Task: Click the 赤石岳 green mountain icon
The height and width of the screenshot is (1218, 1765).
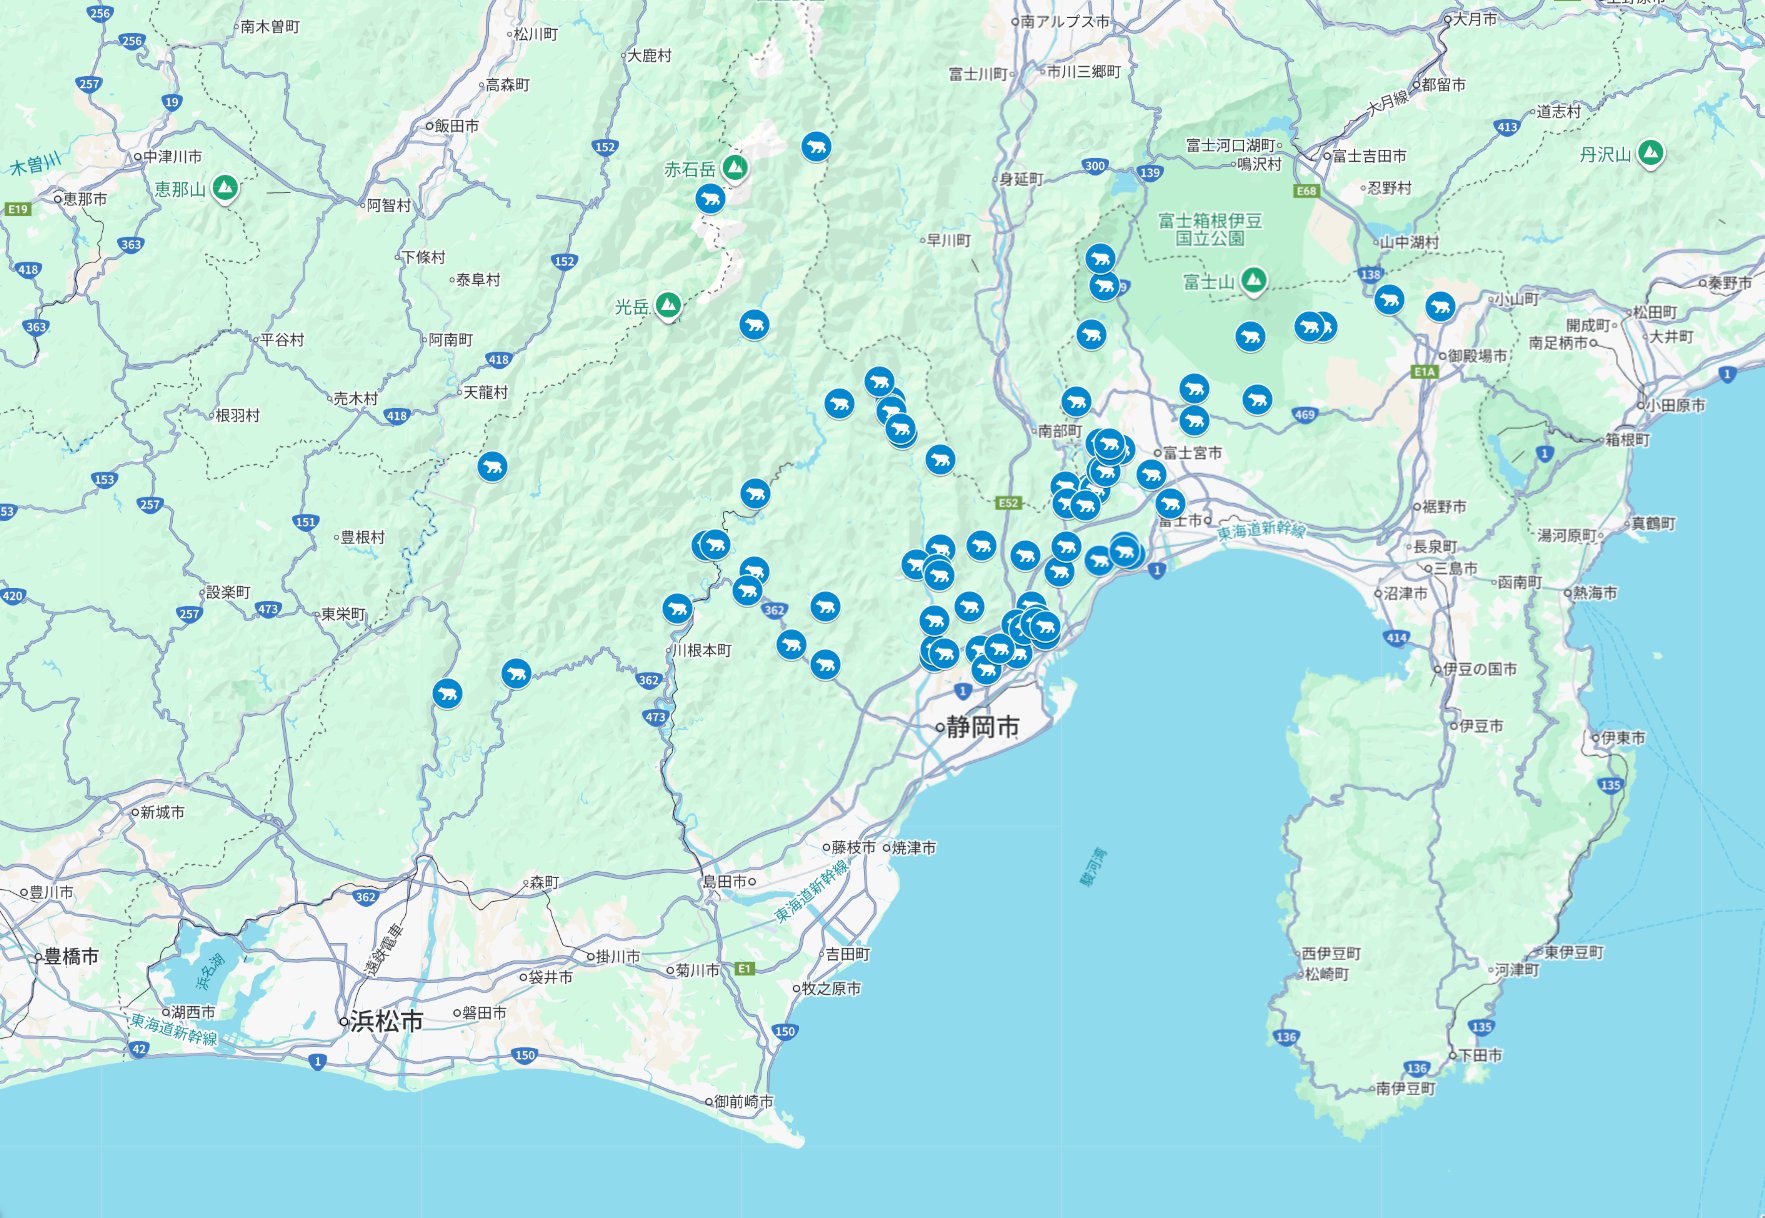Action: [x=735, y=167]
